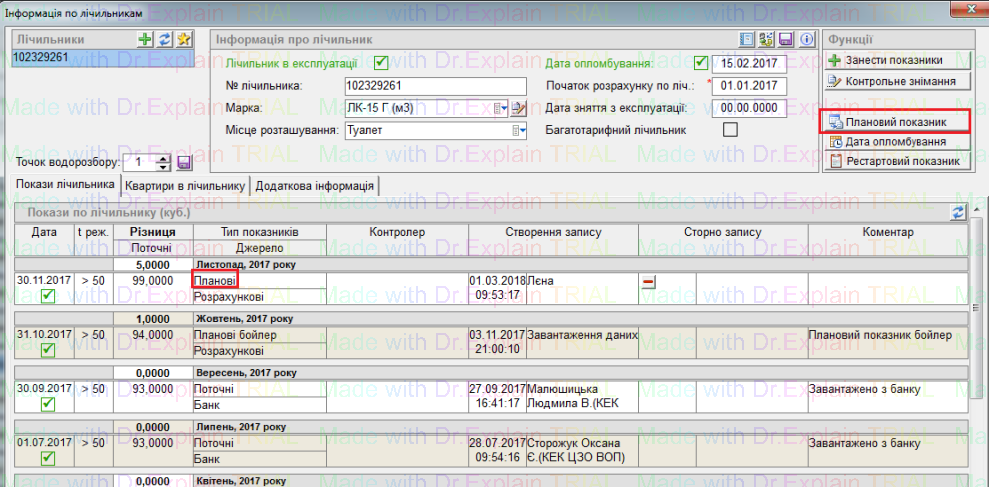Screen dimensions: 989x487
Task: Save the Точок водорозбору value with diskette icon
Action: (x=184, y=162)
